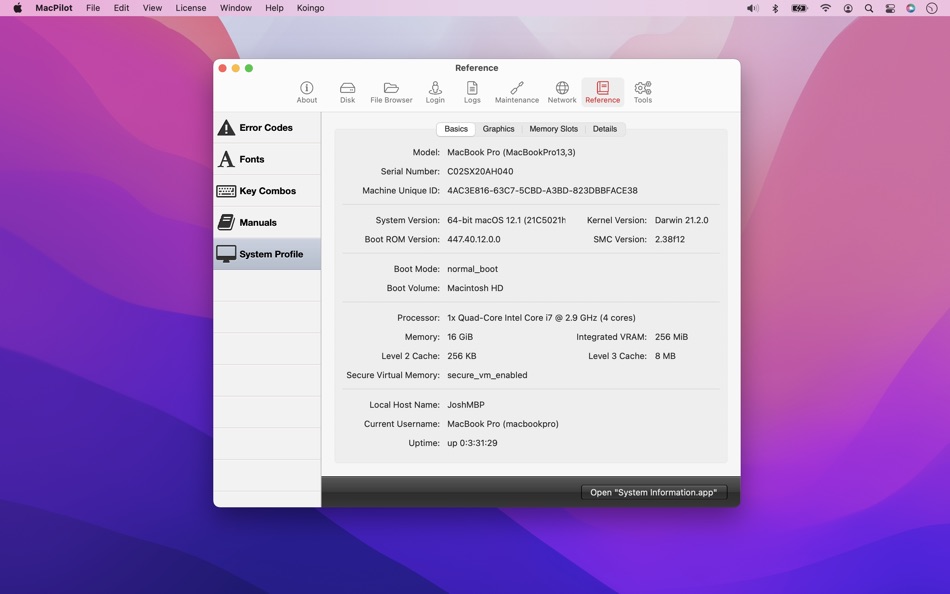
Task: Open the Help menu
Action: point(274,8)
